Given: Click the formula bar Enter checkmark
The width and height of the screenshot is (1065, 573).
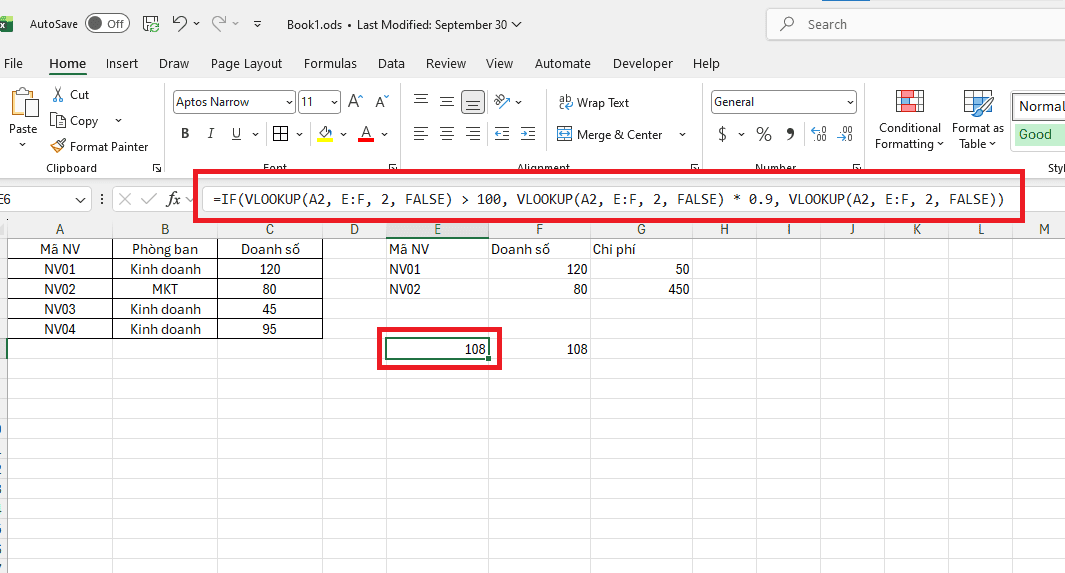Looking at the screenshot, I should tap(148, 199).
